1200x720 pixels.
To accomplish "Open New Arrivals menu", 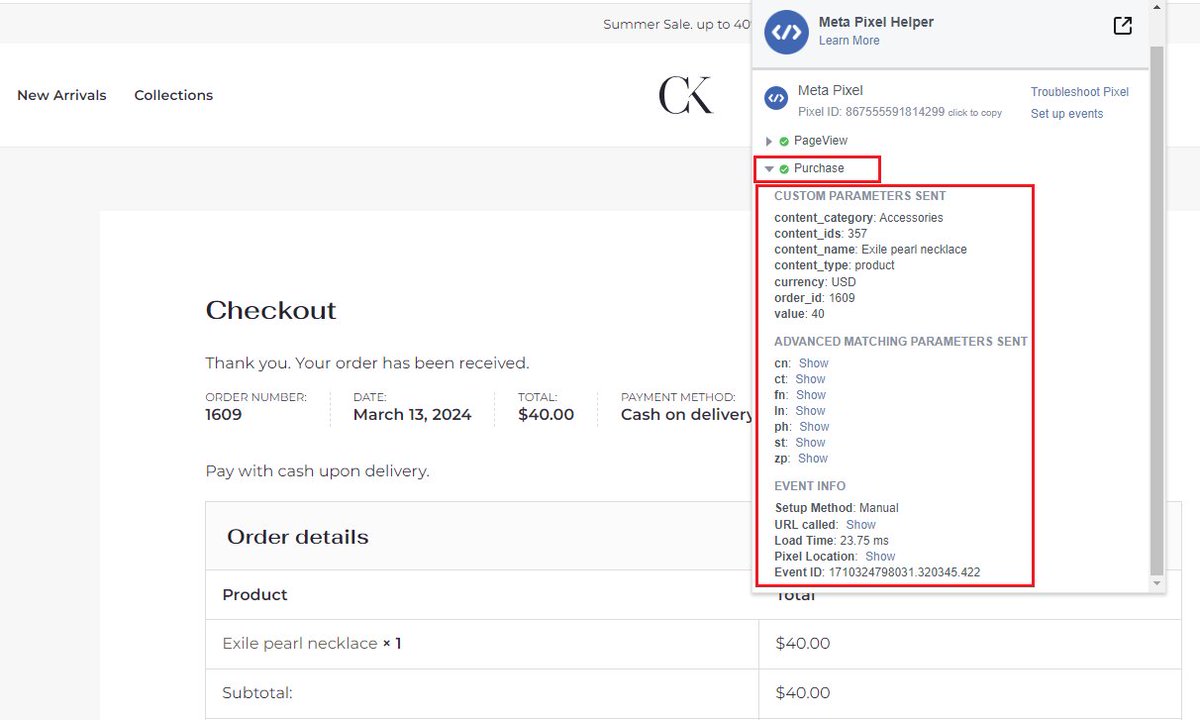I will tap(62, 95).
